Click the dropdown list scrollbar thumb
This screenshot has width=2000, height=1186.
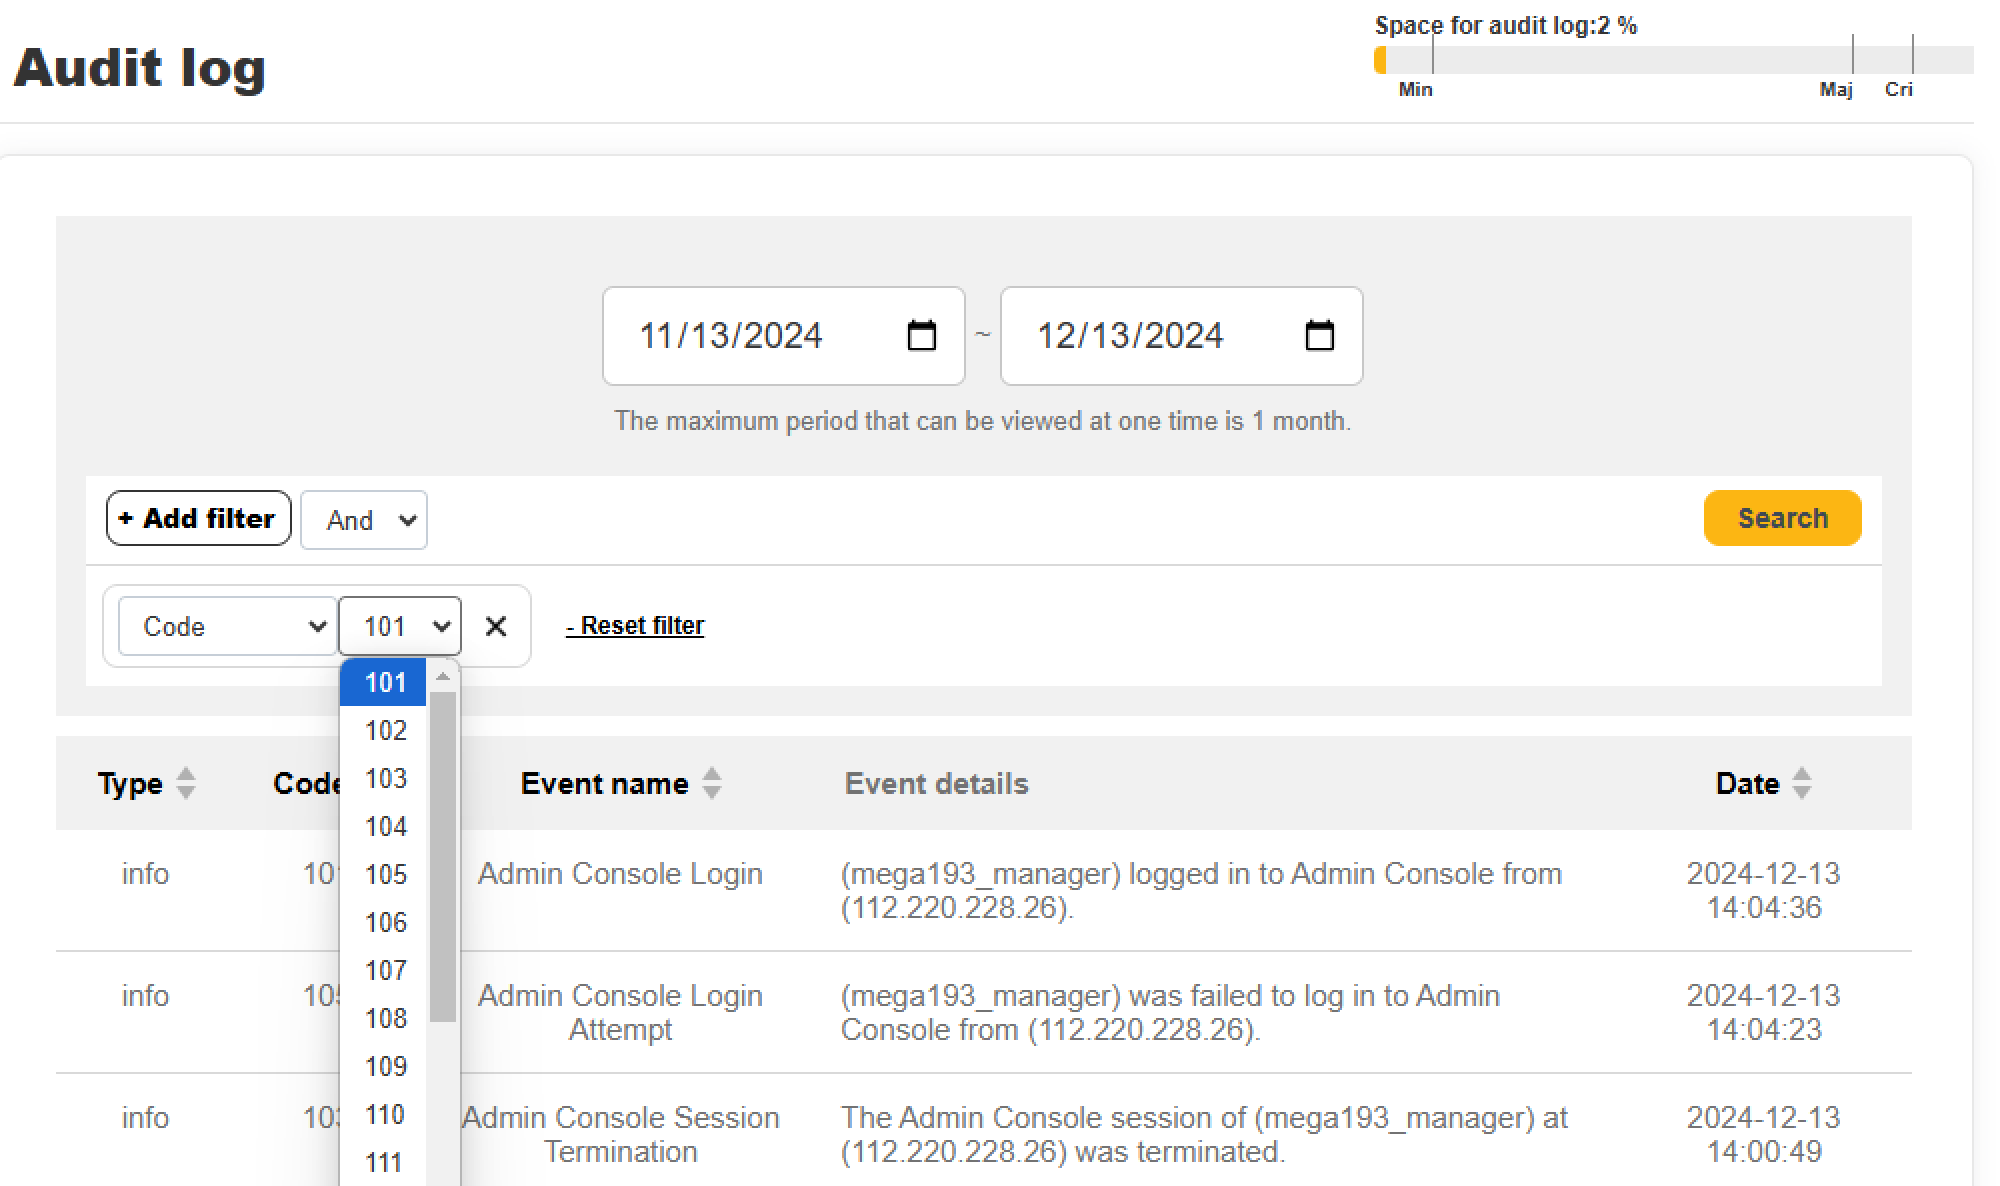(443, 855)
